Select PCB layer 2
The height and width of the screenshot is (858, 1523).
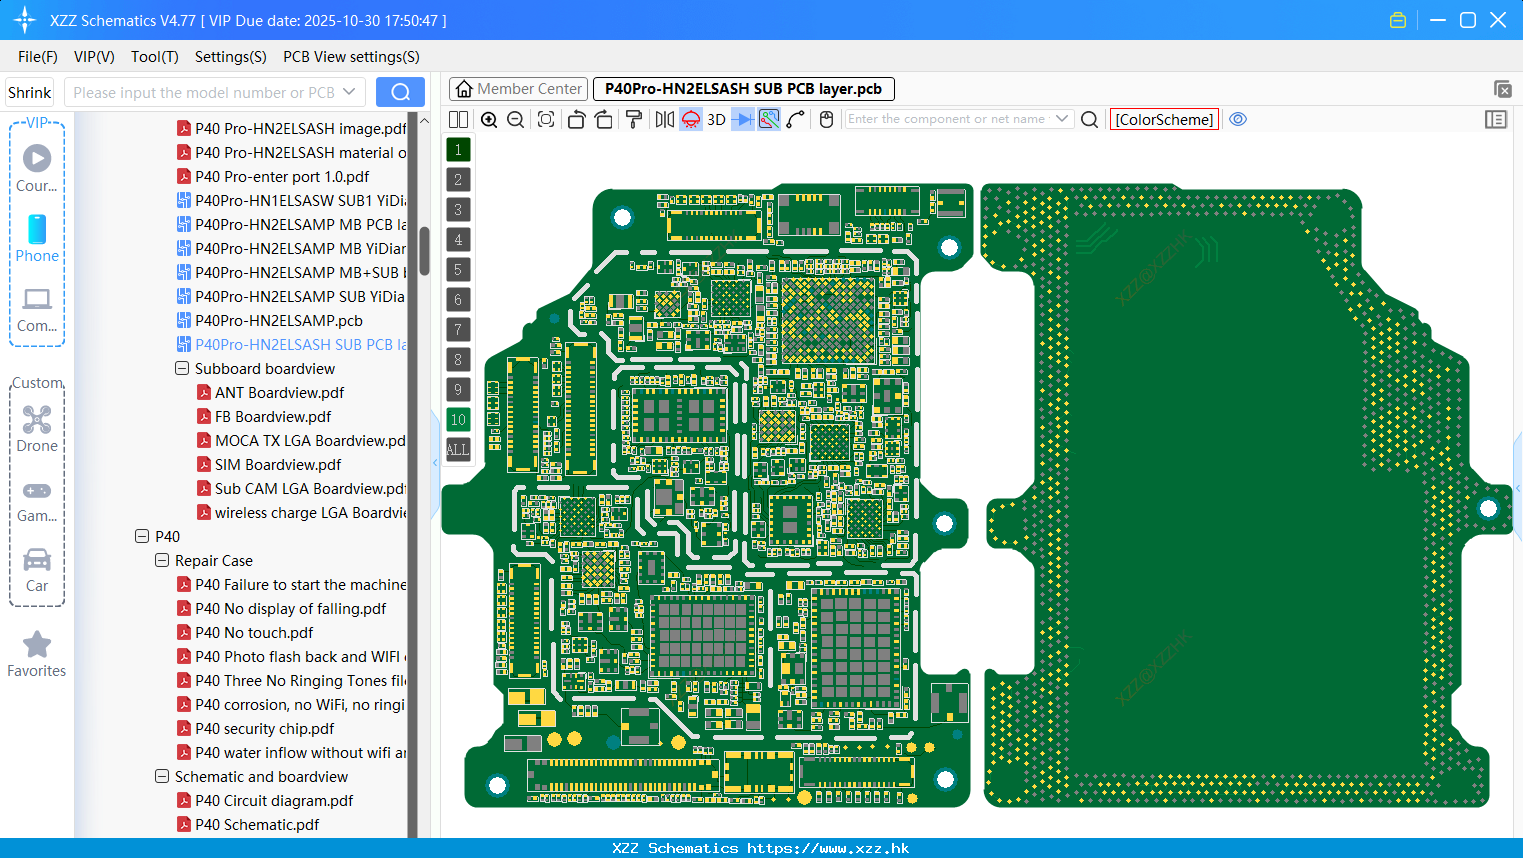point(458,180)
